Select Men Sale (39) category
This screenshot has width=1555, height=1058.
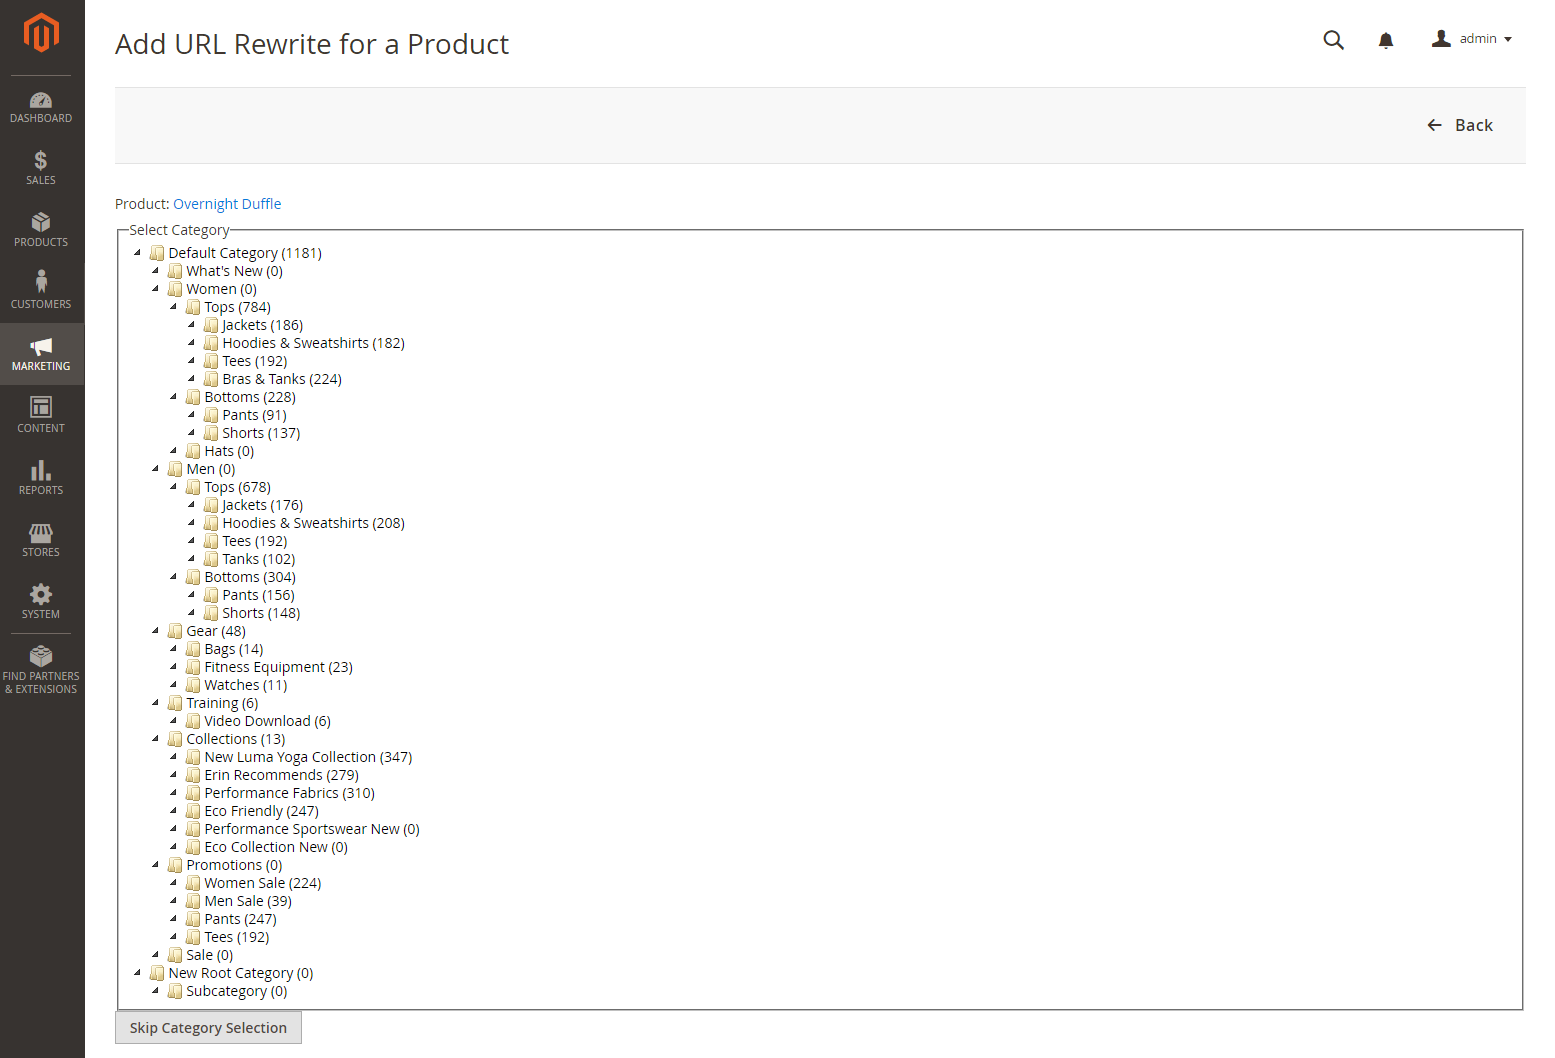point(248,901)
